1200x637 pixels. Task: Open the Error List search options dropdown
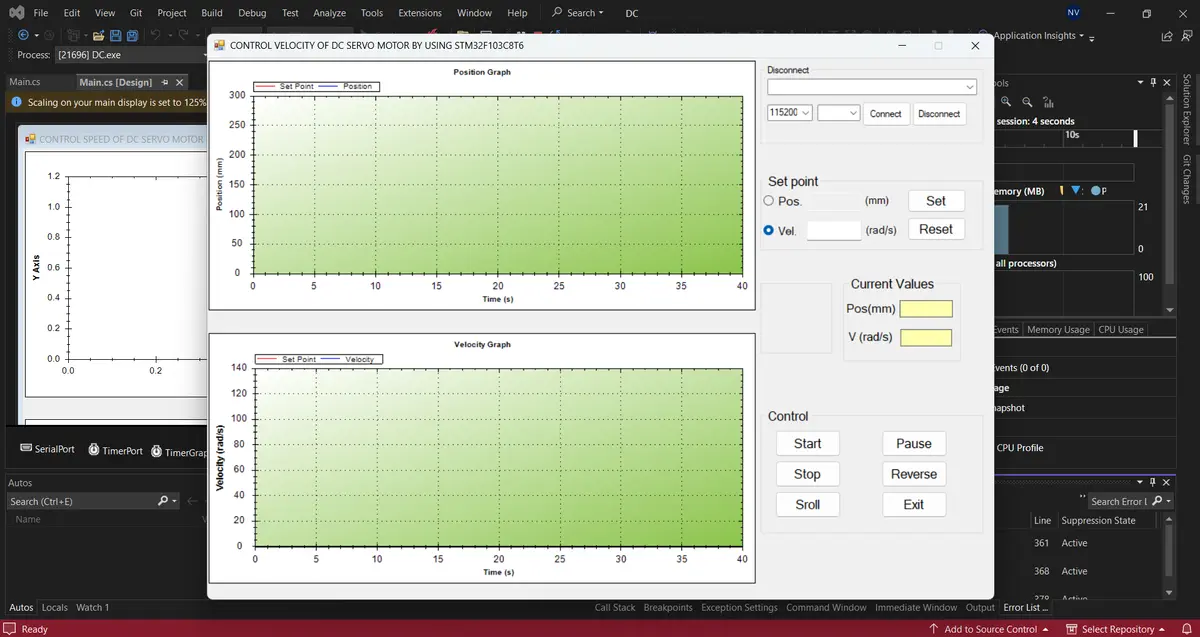click(1168, 501)
